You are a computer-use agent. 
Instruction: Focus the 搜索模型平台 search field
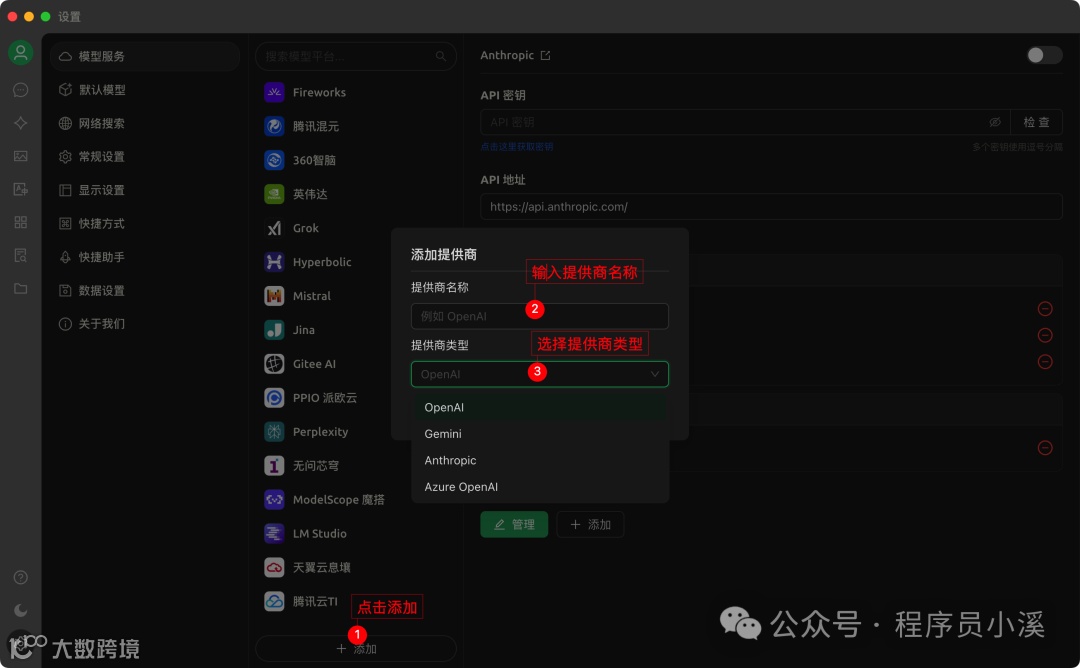(x=355, y=56)
